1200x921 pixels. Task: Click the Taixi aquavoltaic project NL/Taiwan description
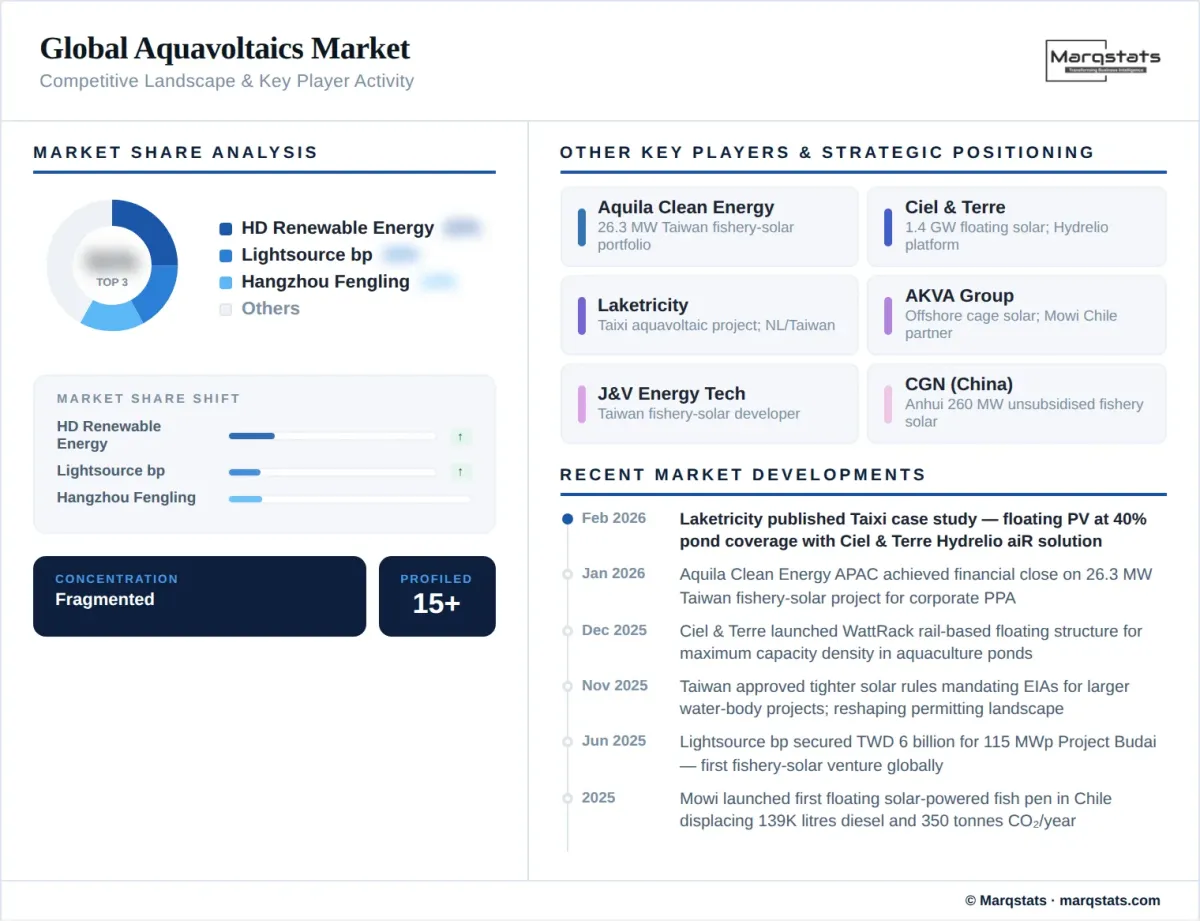coord(716,325)
